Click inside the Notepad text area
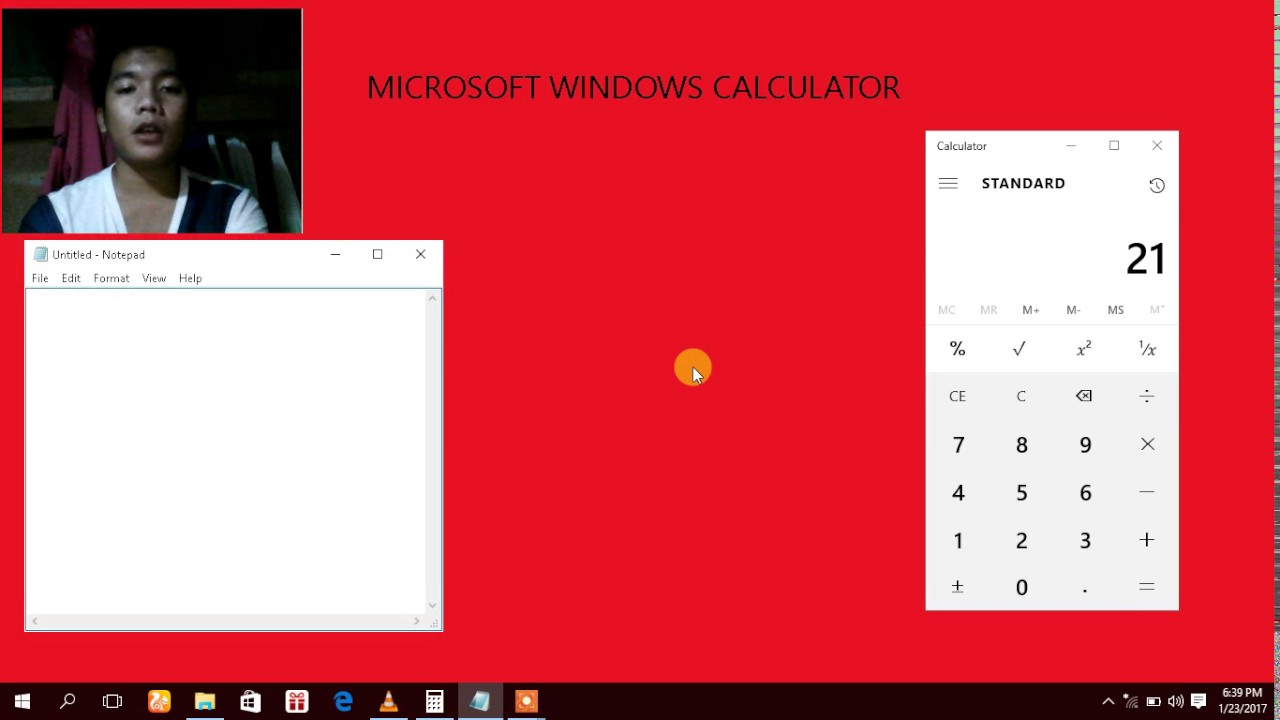The width and height of the screenshot is (1280, 720). [x=226, y=452]
